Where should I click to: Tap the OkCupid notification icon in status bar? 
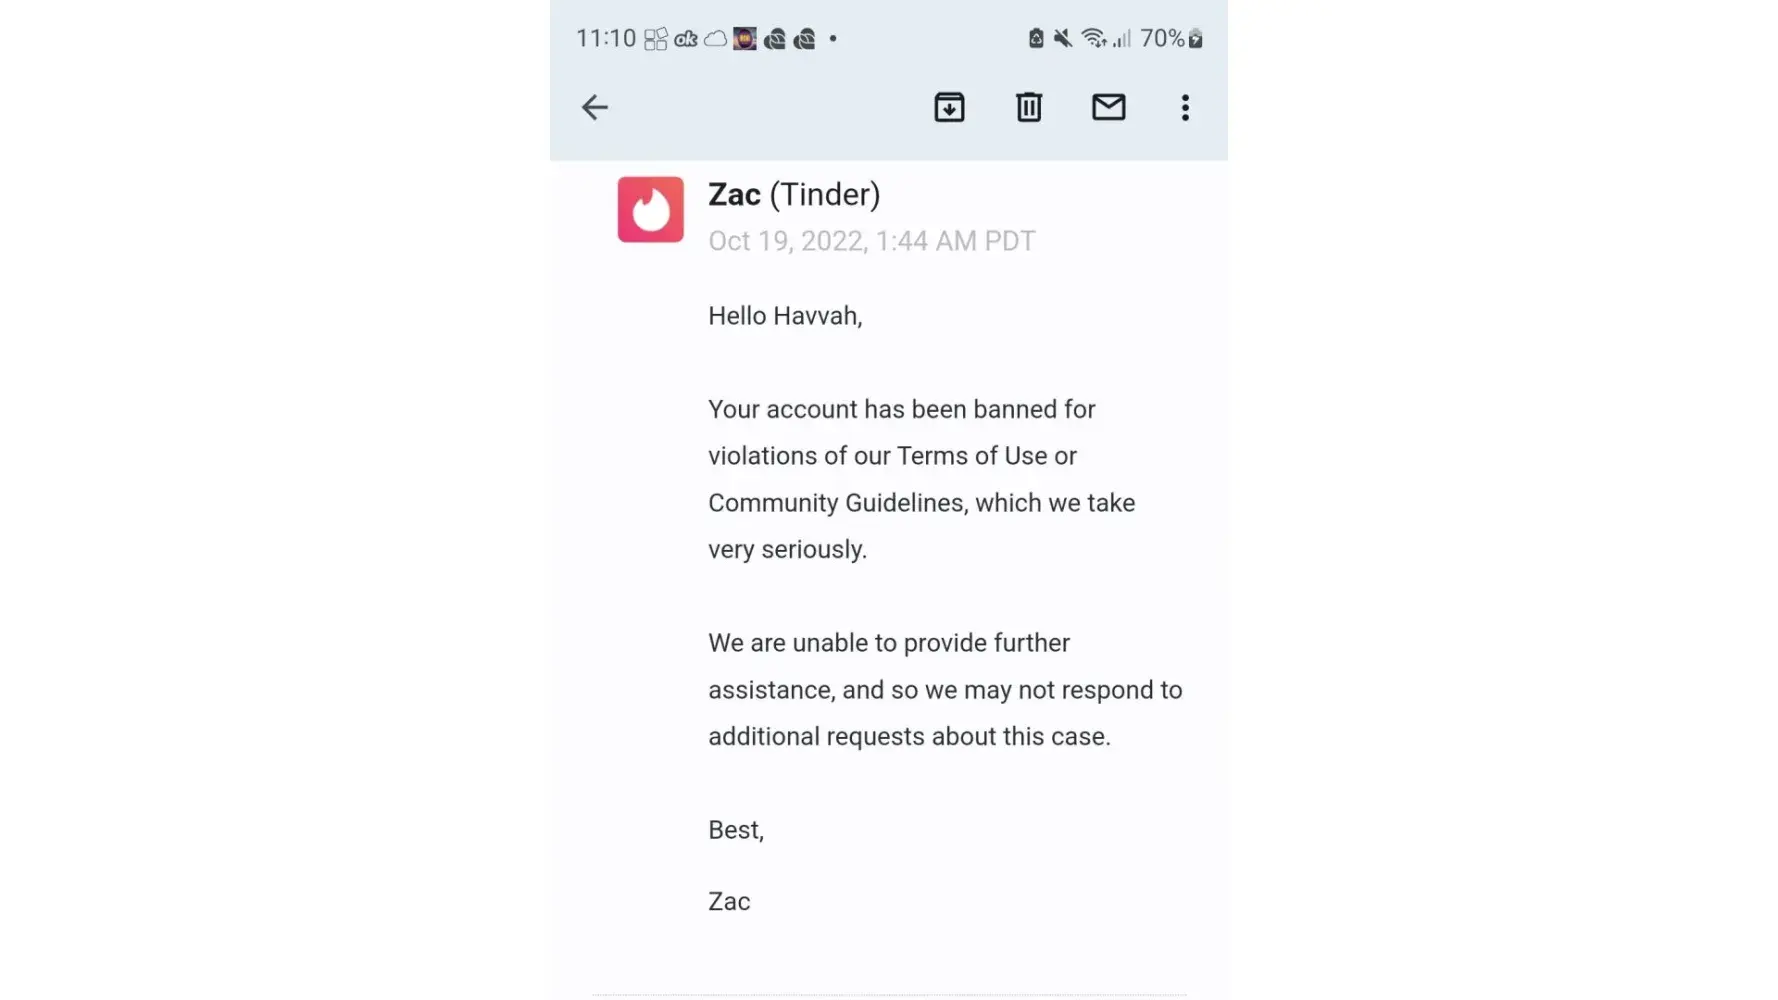click(x=686, y=39)
